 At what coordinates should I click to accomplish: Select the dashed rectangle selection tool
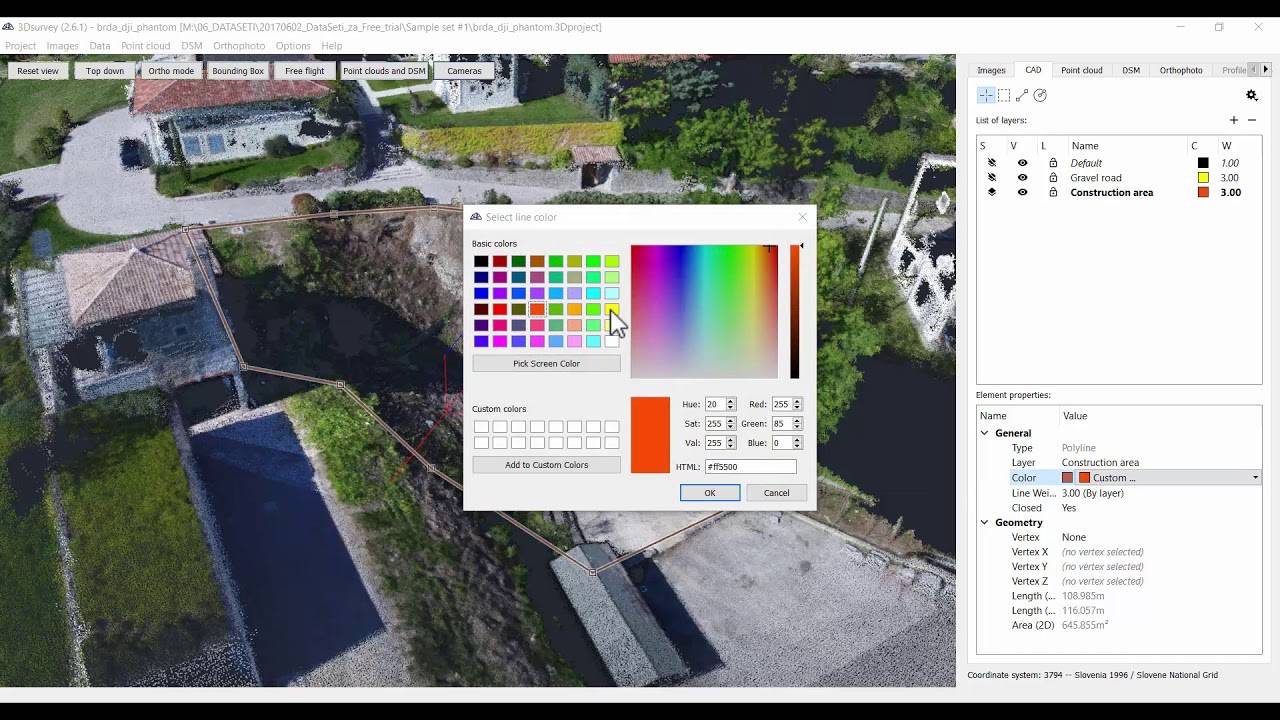pyautogui.click(x=1004, y=95)
